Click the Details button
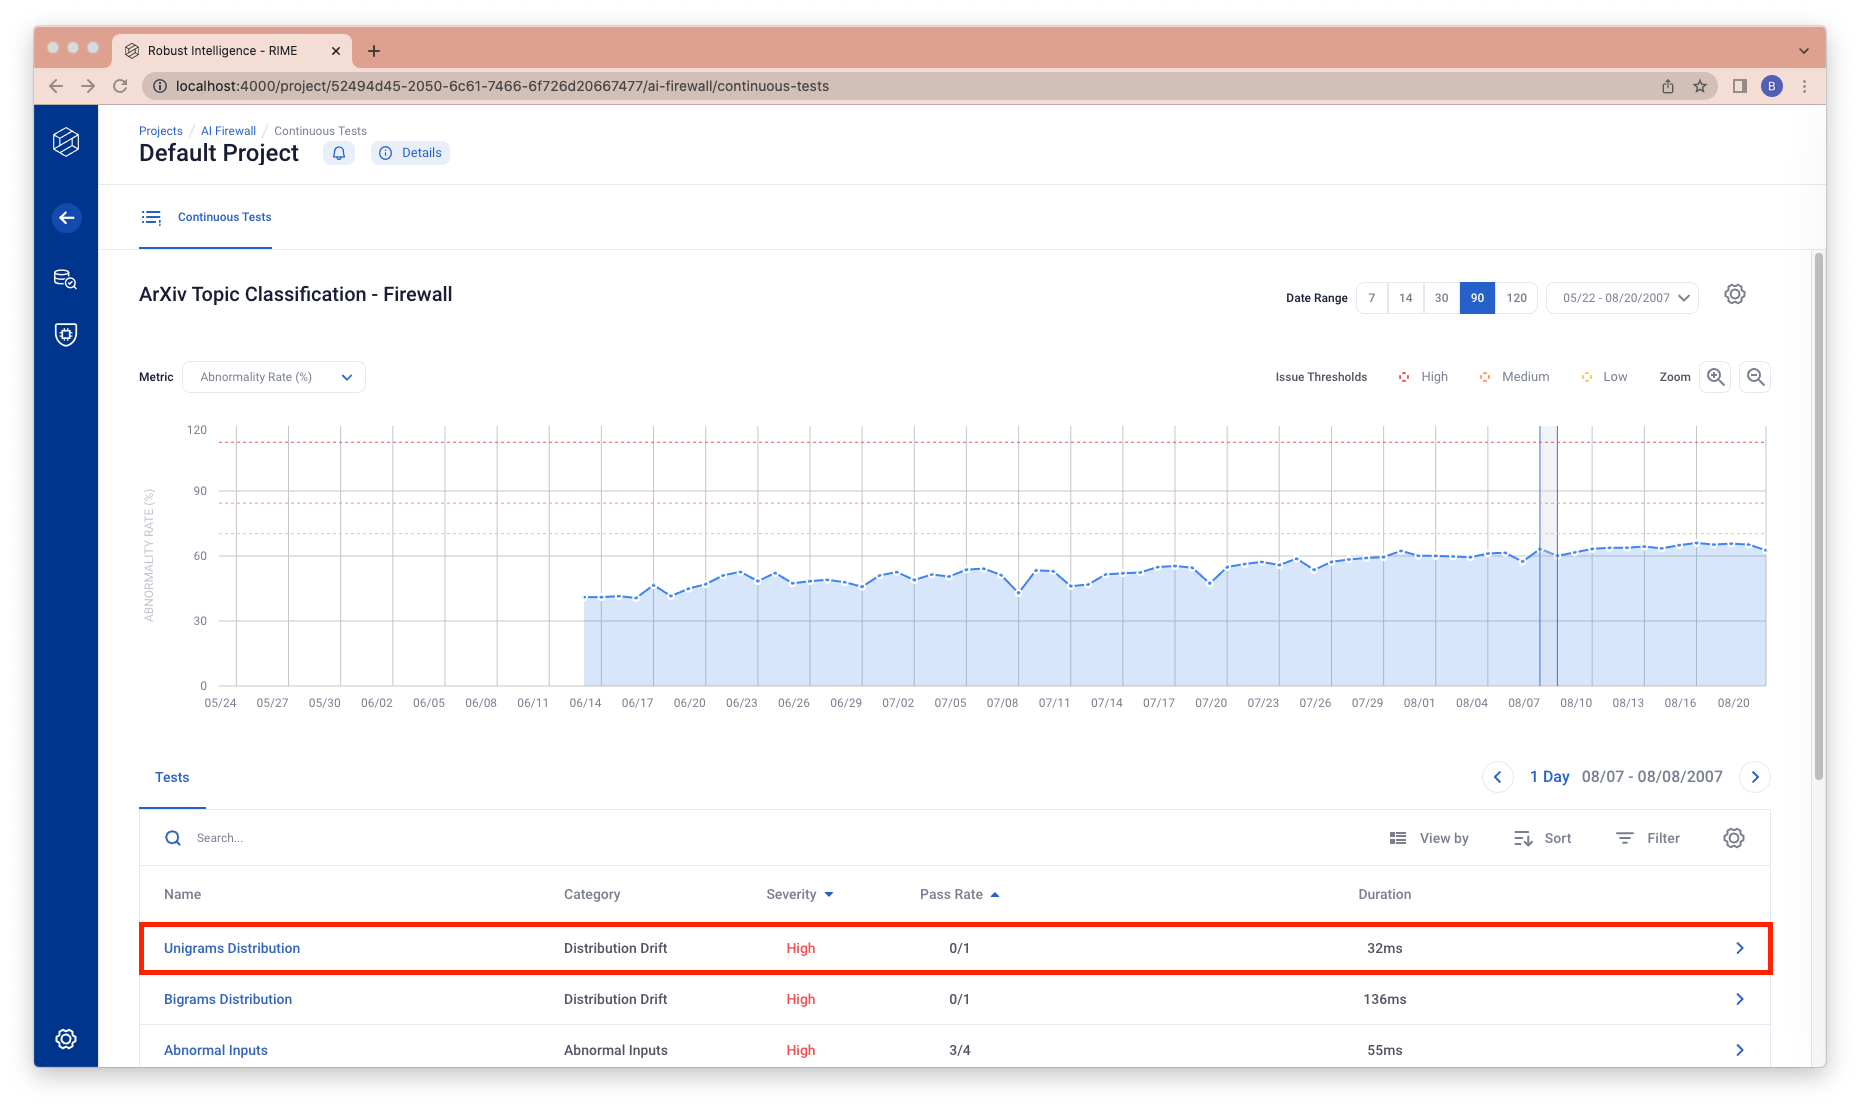This screenshot has width=1860, height=1109. pos(411,153)
